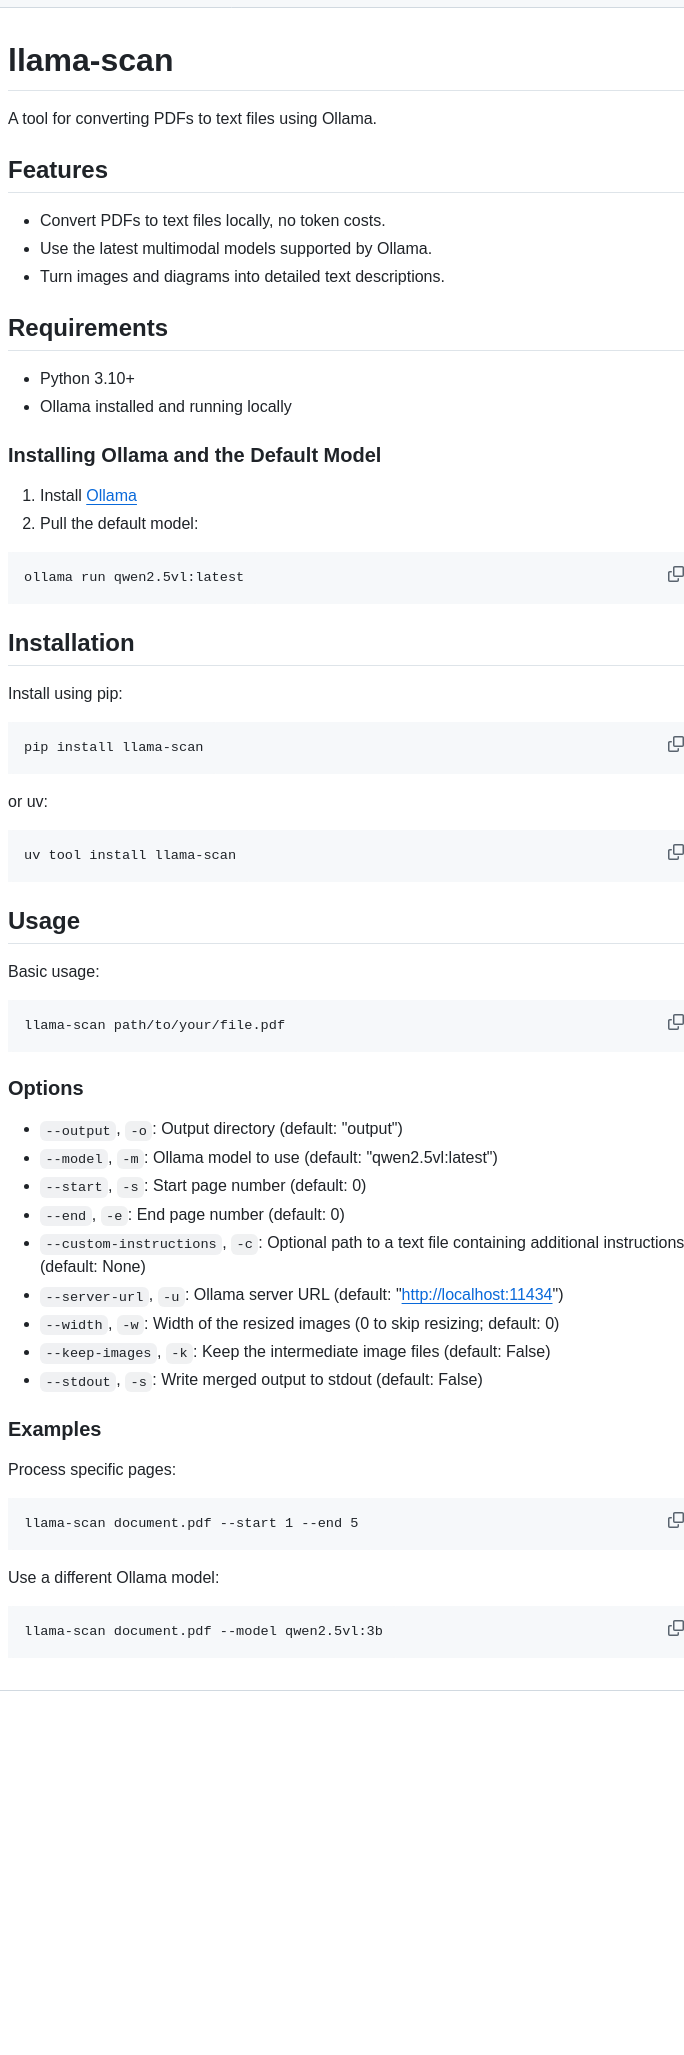Copy the qwen2.5vl:3b model example command
The width and height of the screenshot is (684, 2055).
pyautogui.click(x=675, y=1628)
